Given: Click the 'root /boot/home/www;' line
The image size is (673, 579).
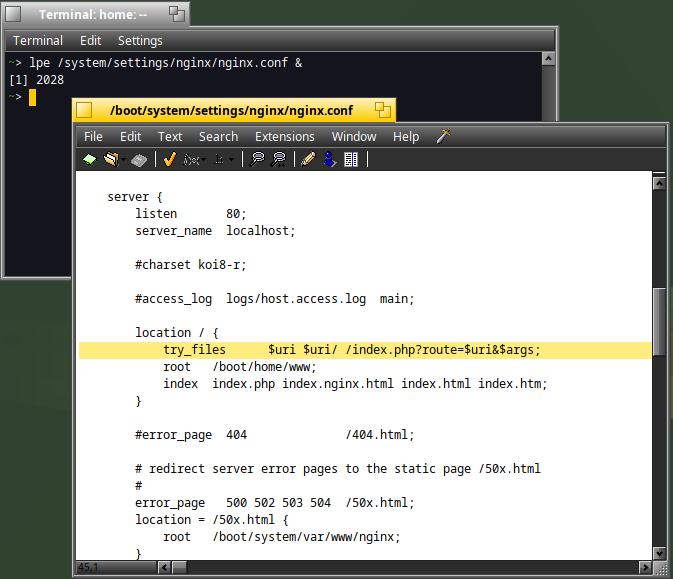Looking at the screenshot, I should click(x=239, y=367).
